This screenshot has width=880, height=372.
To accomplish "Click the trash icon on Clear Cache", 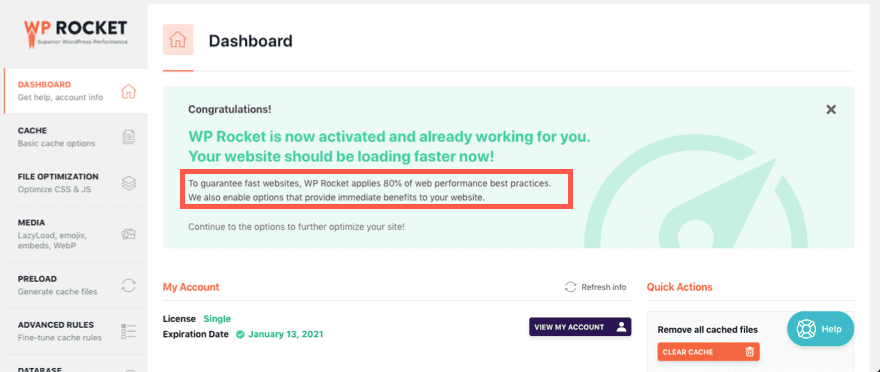I will pos(749,352).
